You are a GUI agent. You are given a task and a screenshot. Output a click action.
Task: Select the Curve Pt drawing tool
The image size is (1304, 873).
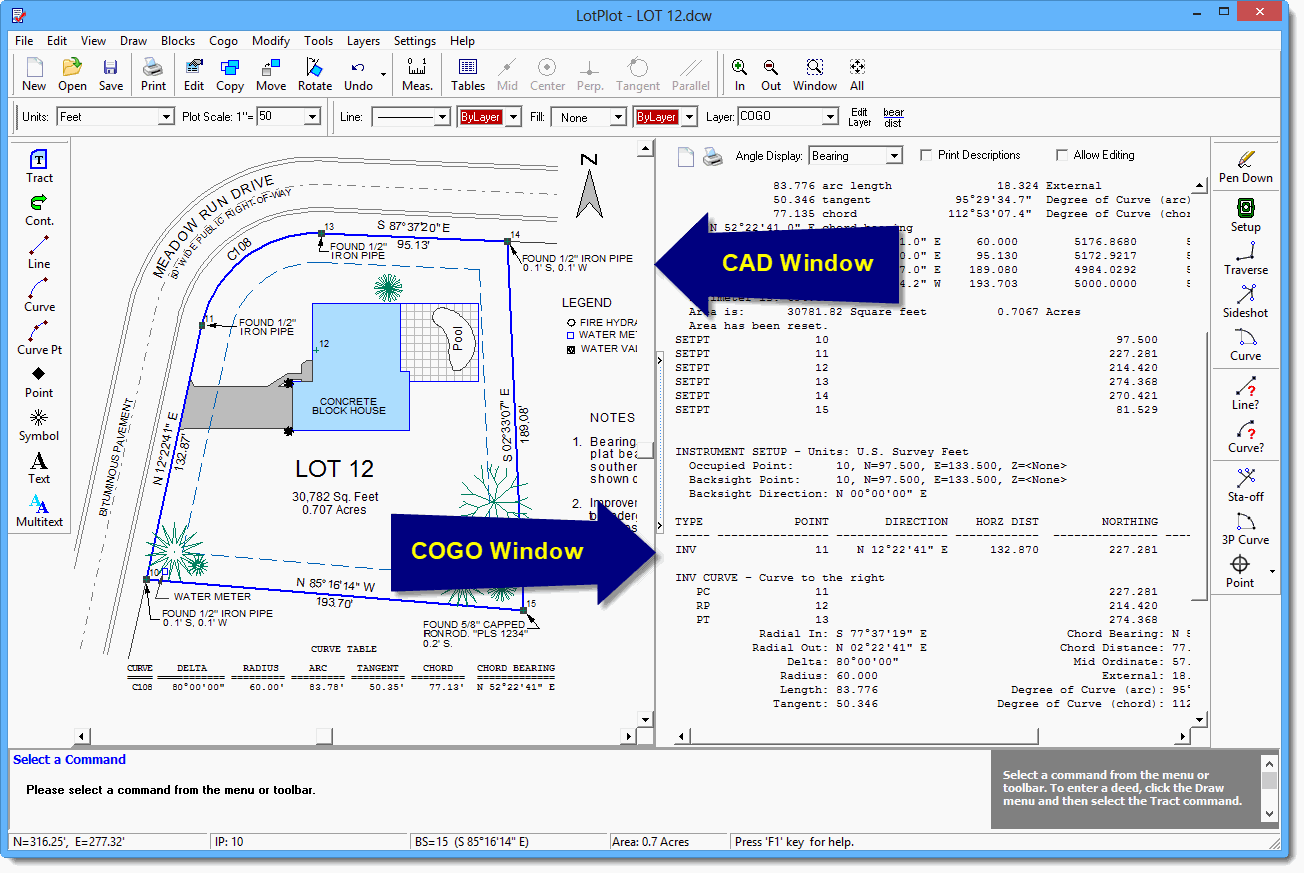click(39, 337)
